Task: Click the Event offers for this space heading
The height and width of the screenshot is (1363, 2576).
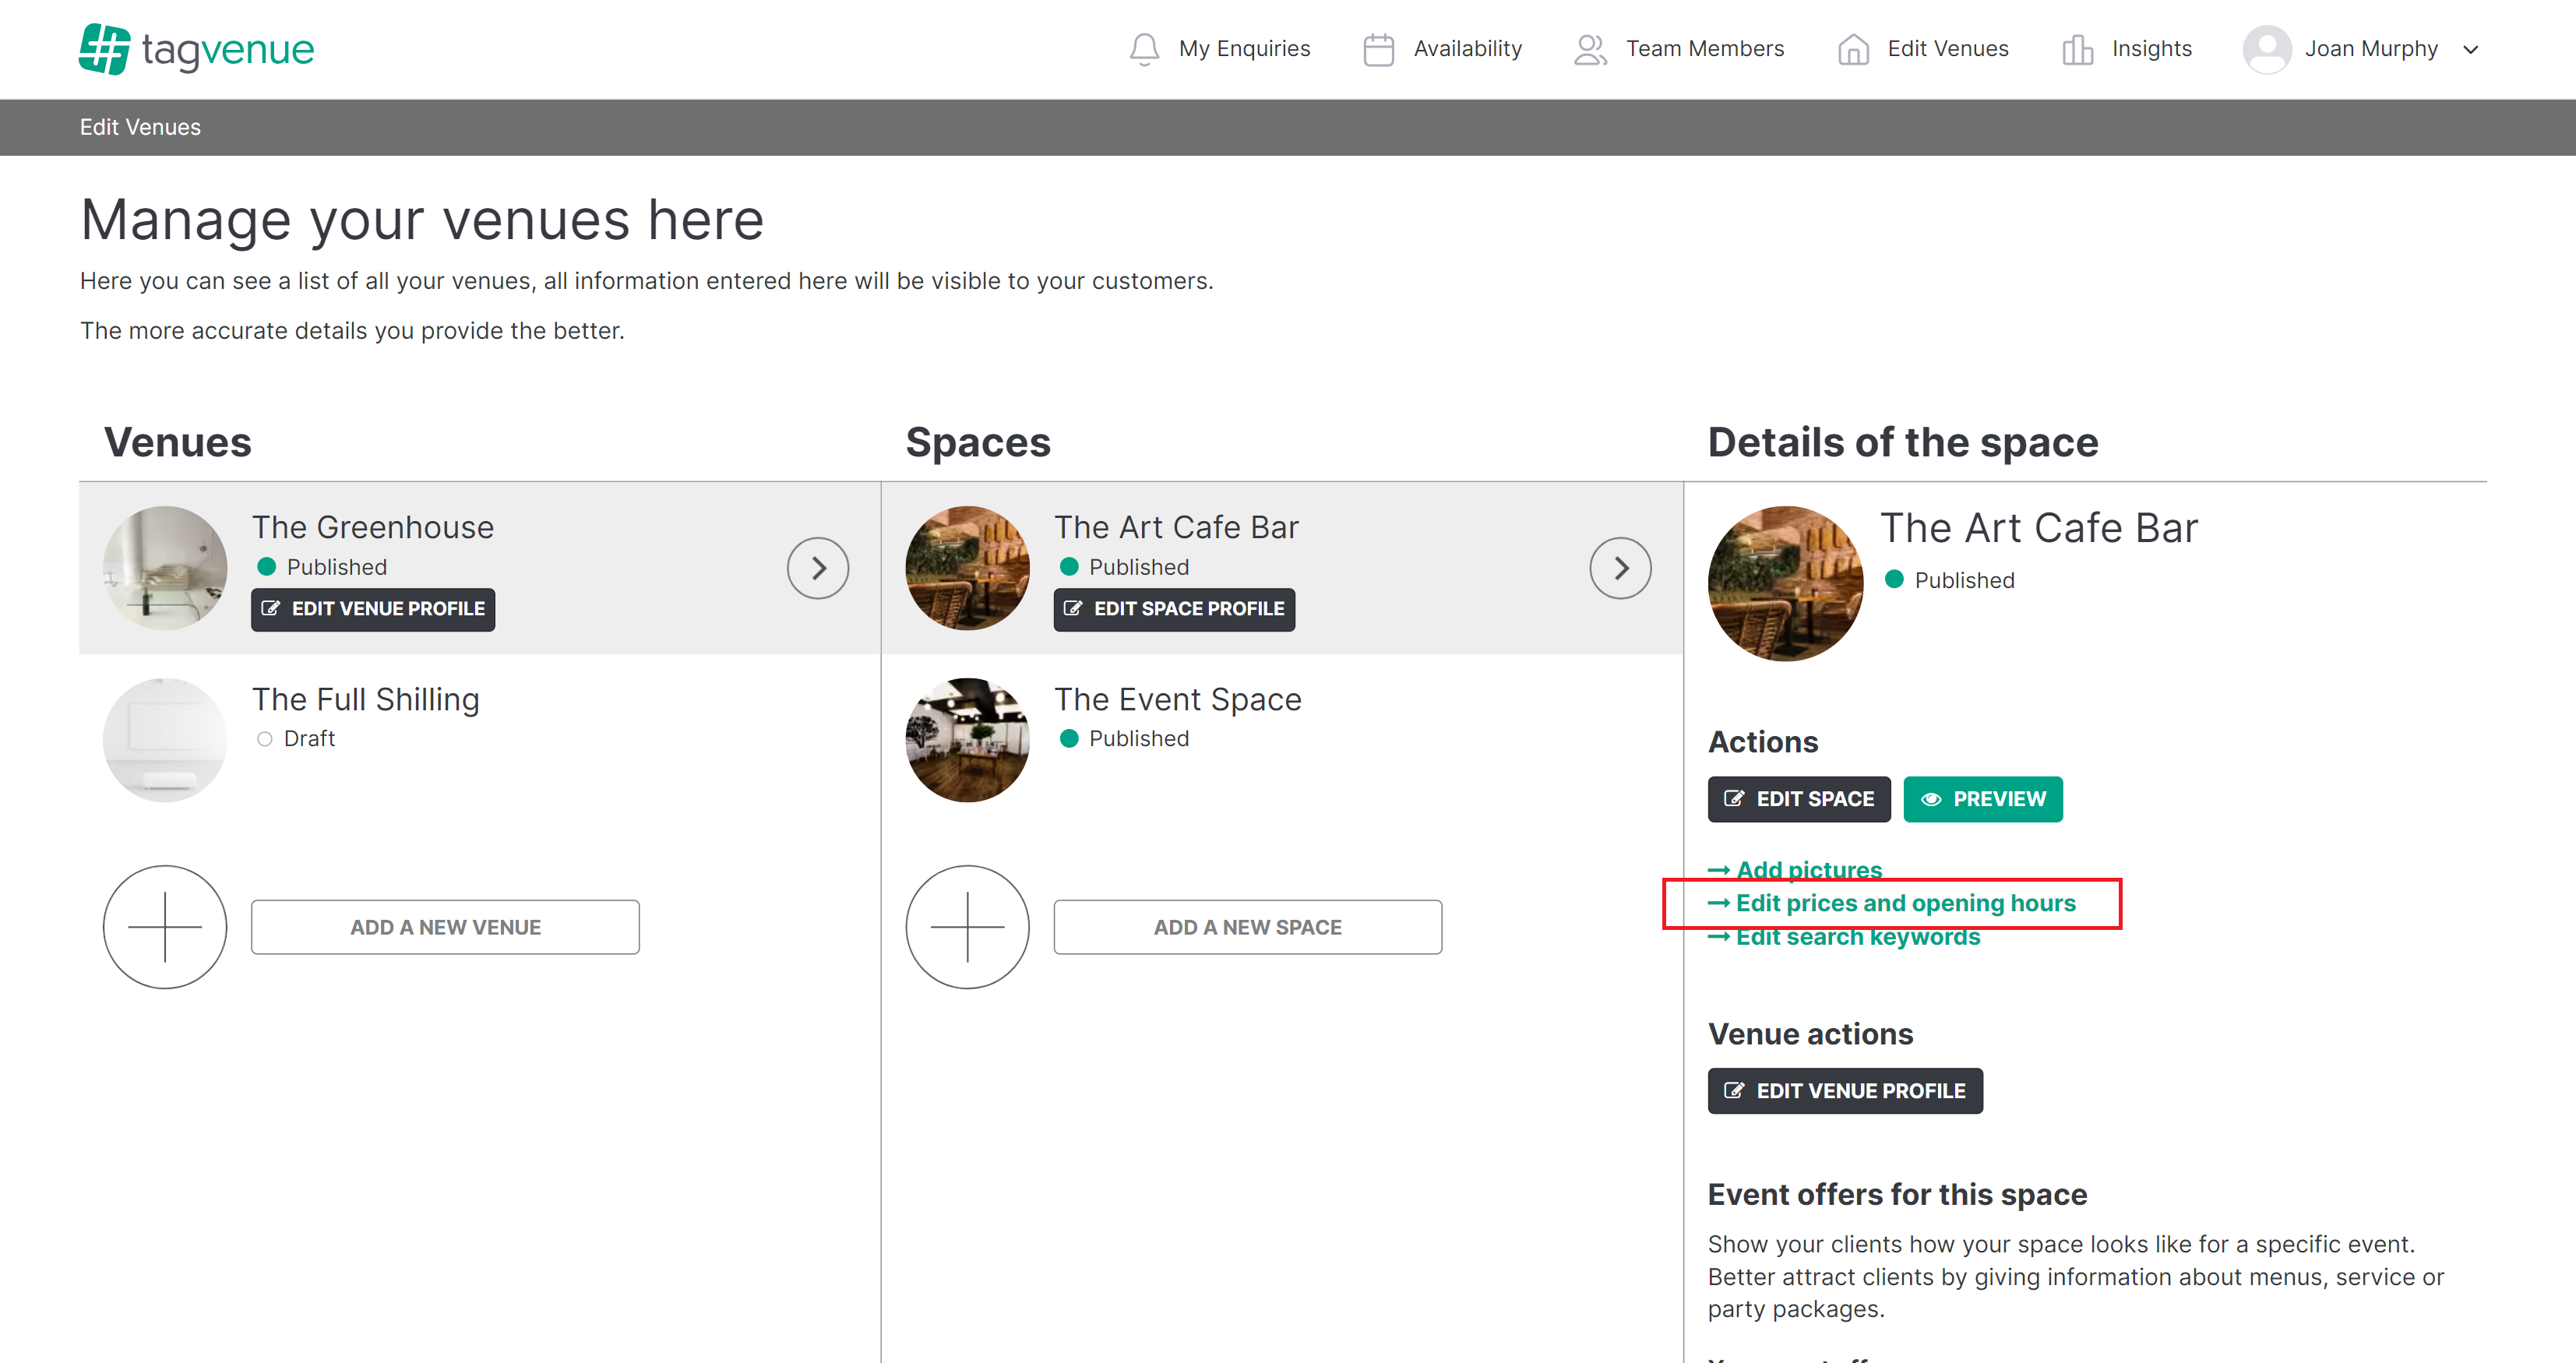Action: pos(1897,1194)
